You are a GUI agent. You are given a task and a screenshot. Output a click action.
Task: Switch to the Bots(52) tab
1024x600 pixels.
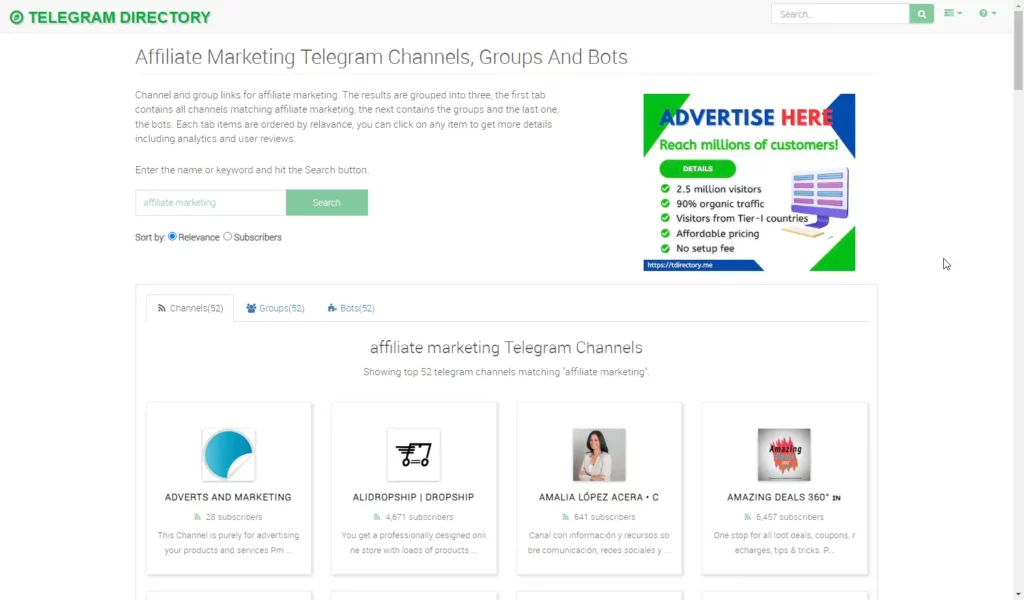pos(351,308)
